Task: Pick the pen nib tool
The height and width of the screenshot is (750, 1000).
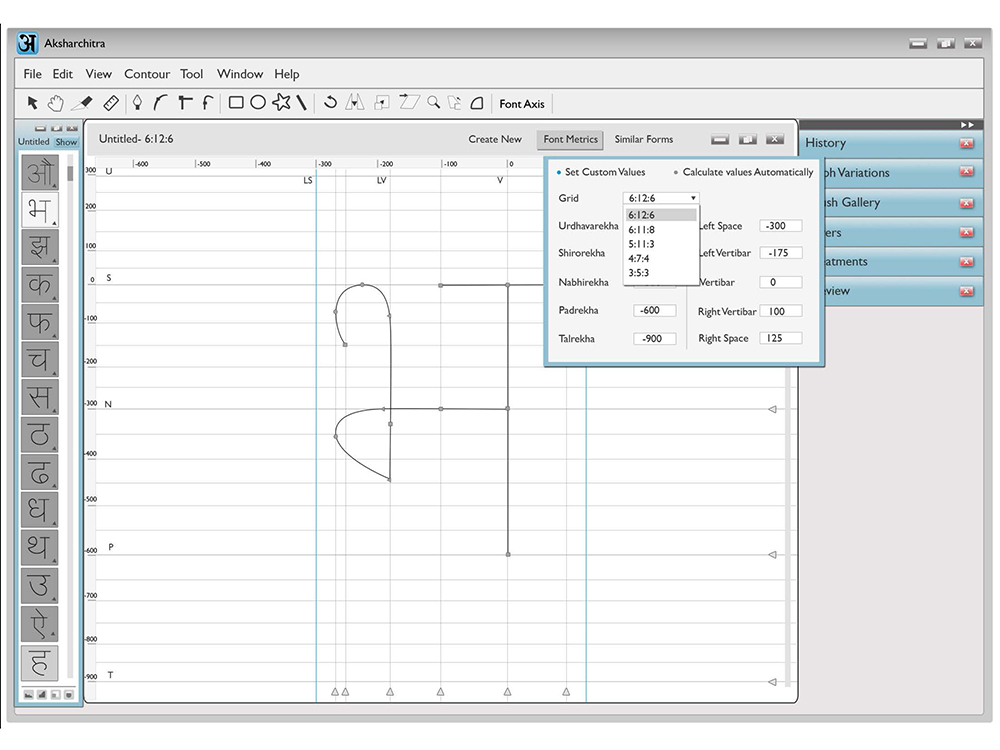Action: tap(137, 103)
